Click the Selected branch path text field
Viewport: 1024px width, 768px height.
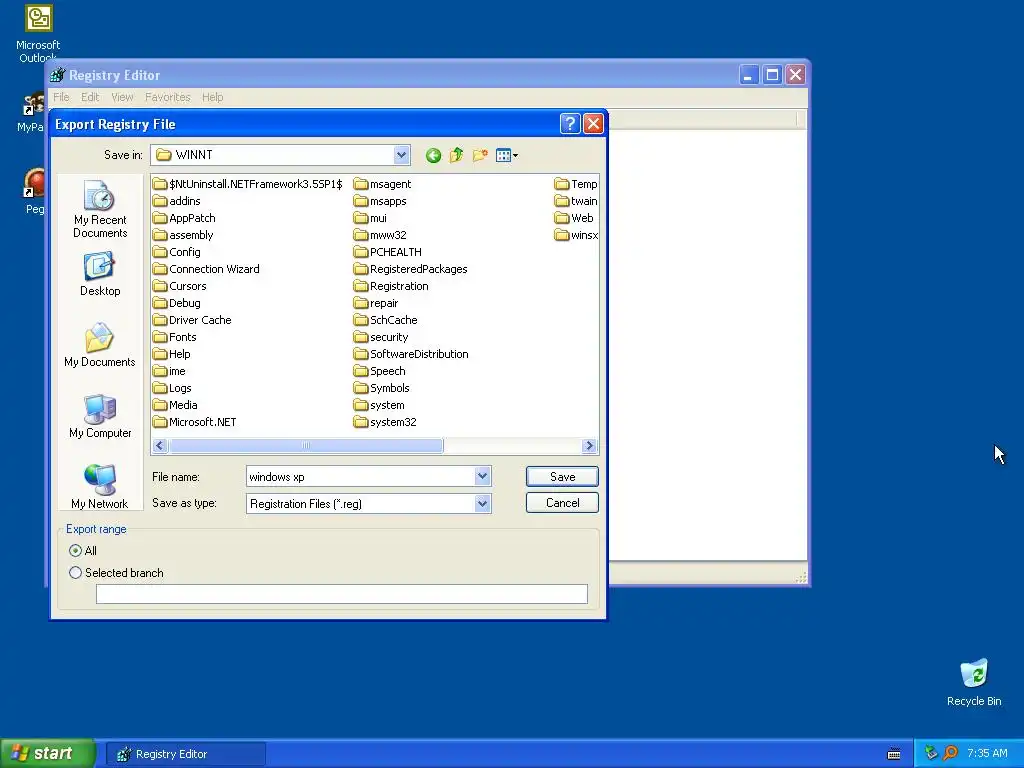342,594
